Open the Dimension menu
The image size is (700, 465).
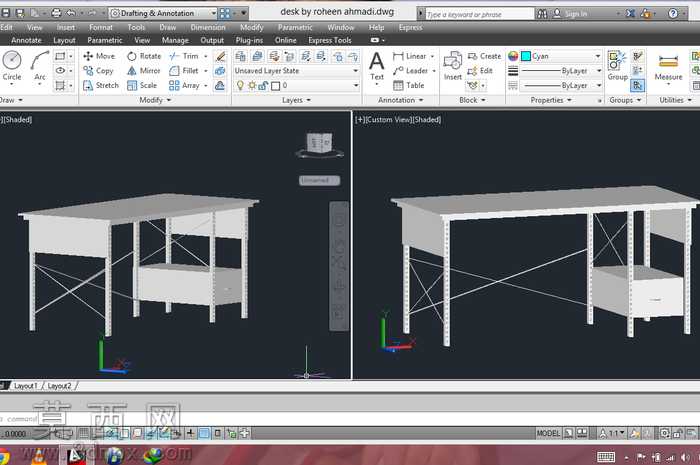click(208, 27)
